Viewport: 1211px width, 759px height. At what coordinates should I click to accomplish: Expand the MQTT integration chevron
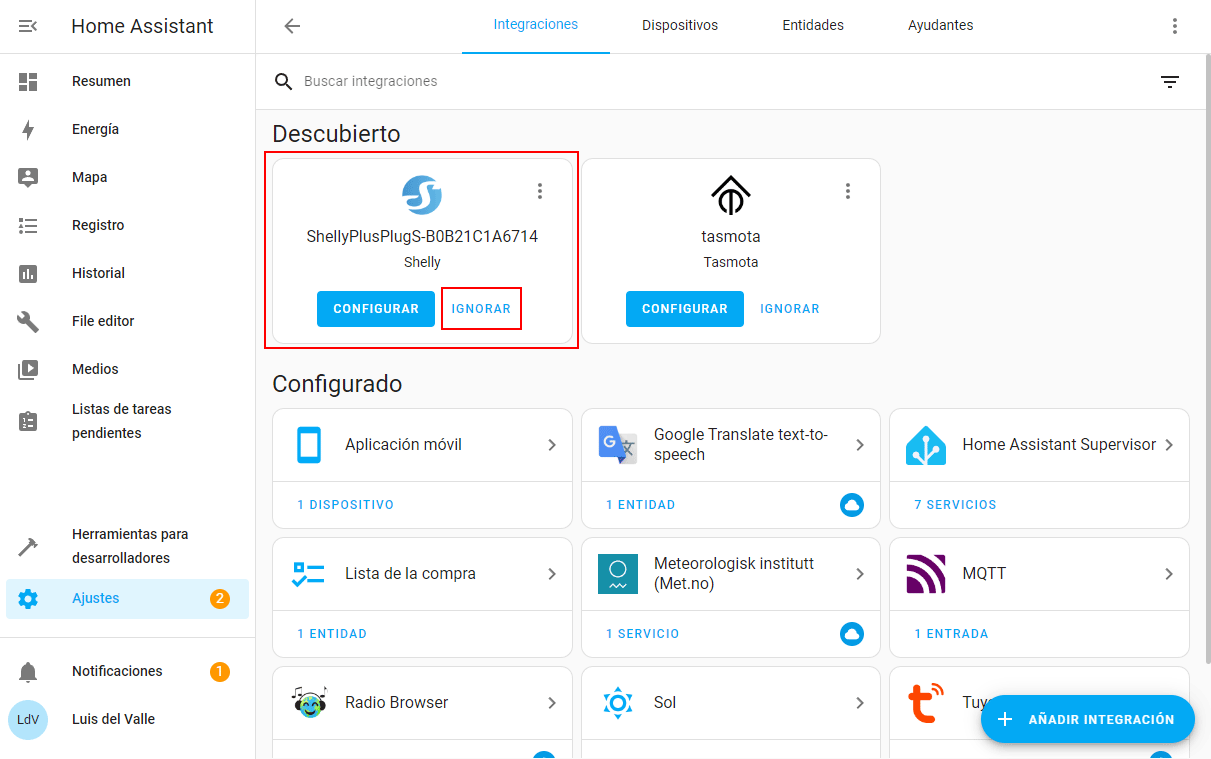tap(1169, 574)
